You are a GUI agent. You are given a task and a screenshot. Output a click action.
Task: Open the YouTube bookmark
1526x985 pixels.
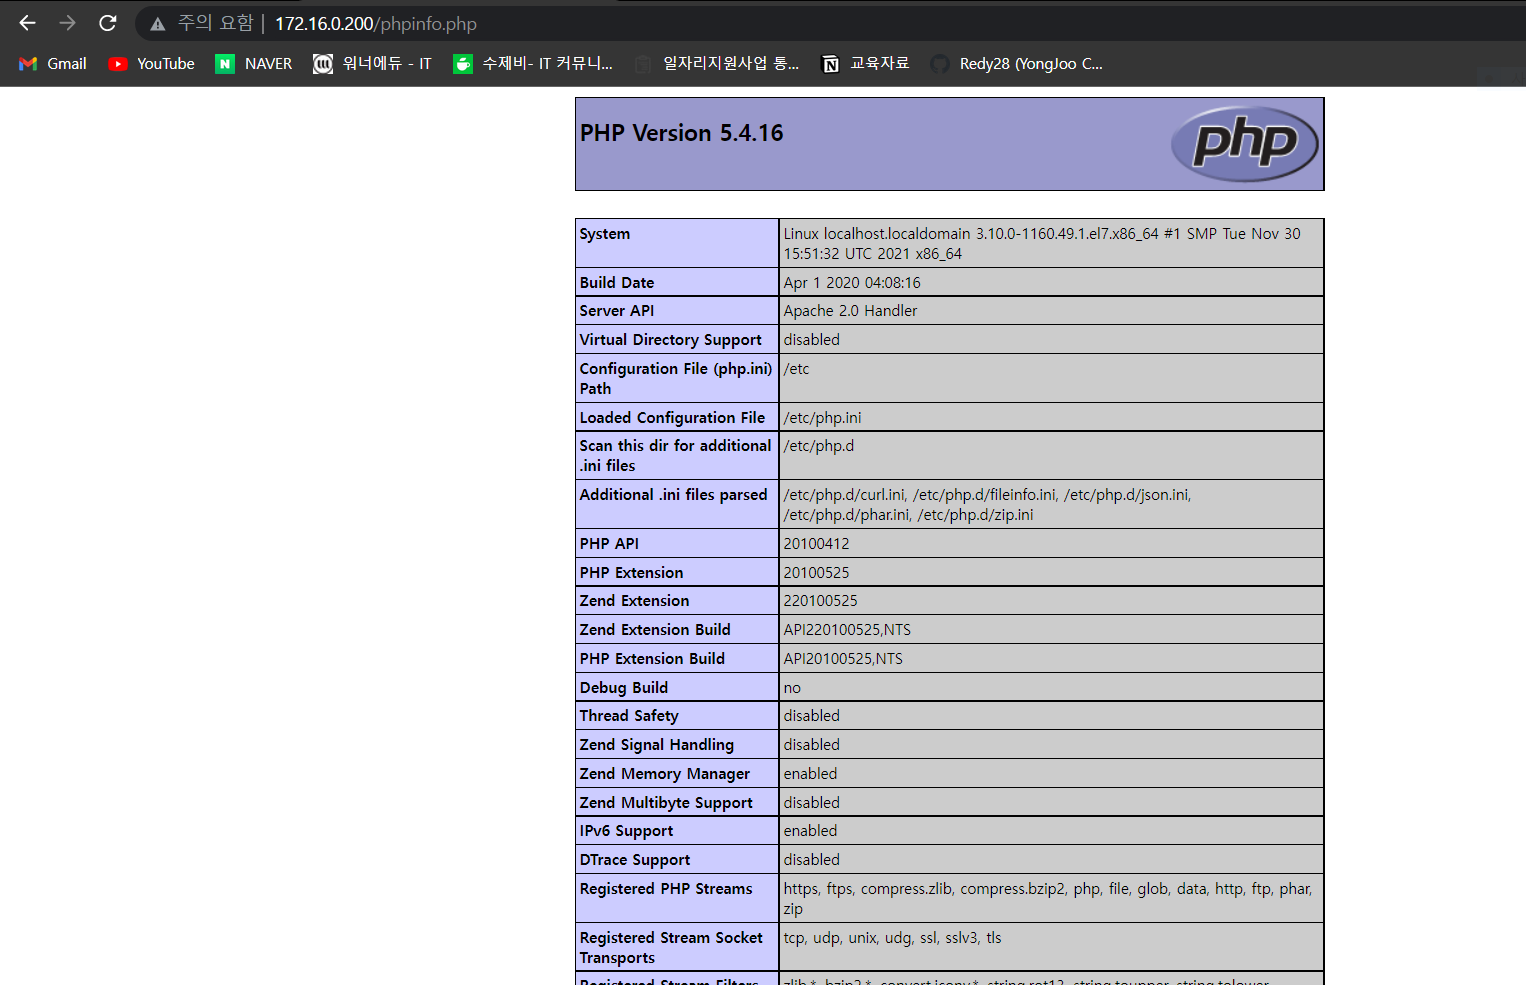coord(152,64)
